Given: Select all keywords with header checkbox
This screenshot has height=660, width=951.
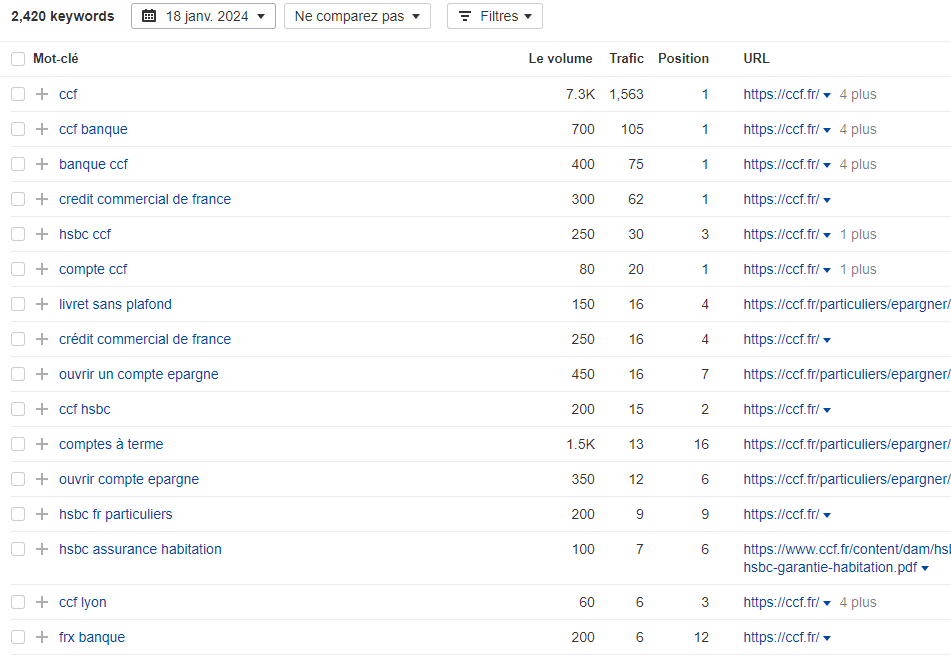Looking at the screenshot, I should [18, 59].
